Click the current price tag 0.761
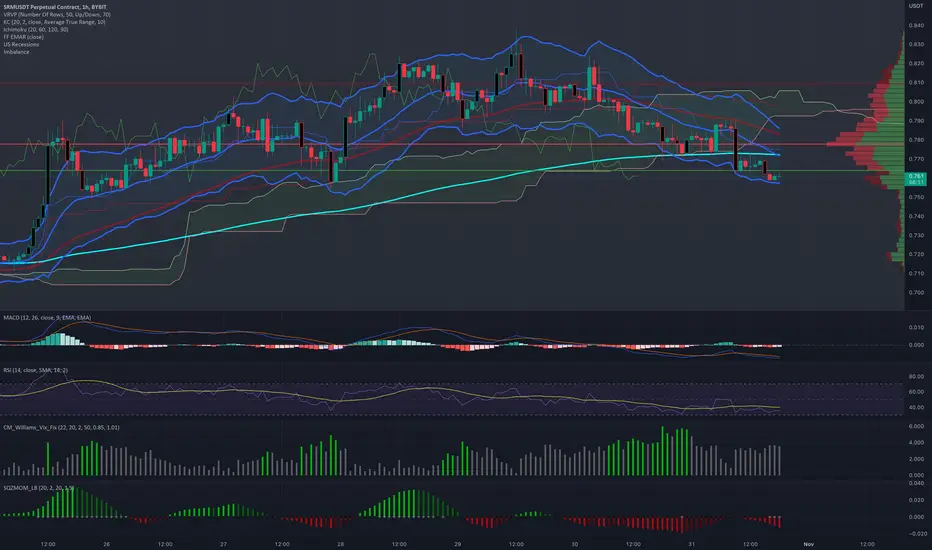932x550 pixels. pyautogui.click(x=916, y=177)
